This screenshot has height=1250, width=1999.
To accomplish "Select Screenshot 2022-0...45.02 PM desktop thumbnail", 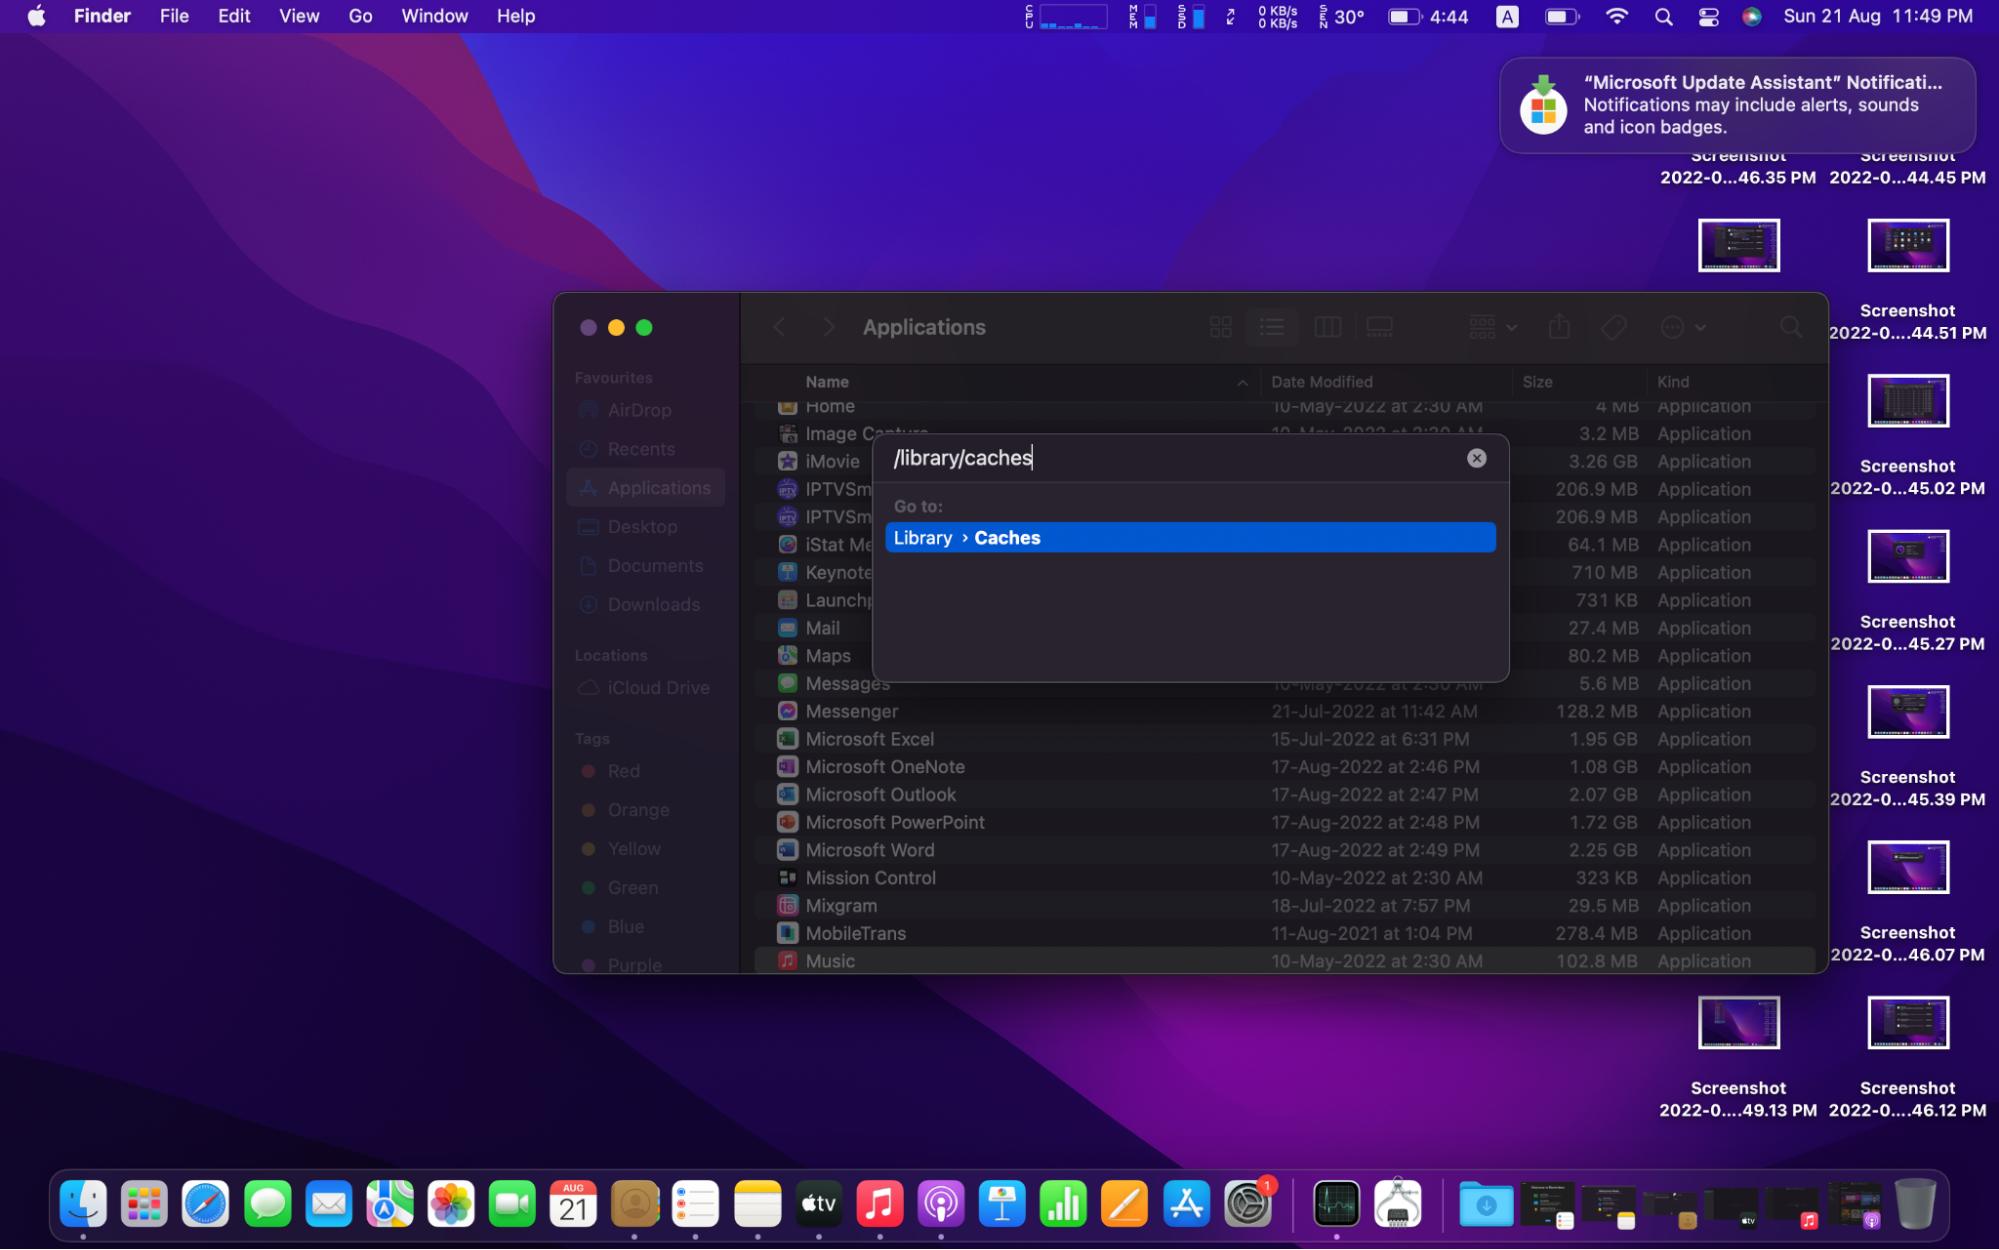I will coord(1907,400).
